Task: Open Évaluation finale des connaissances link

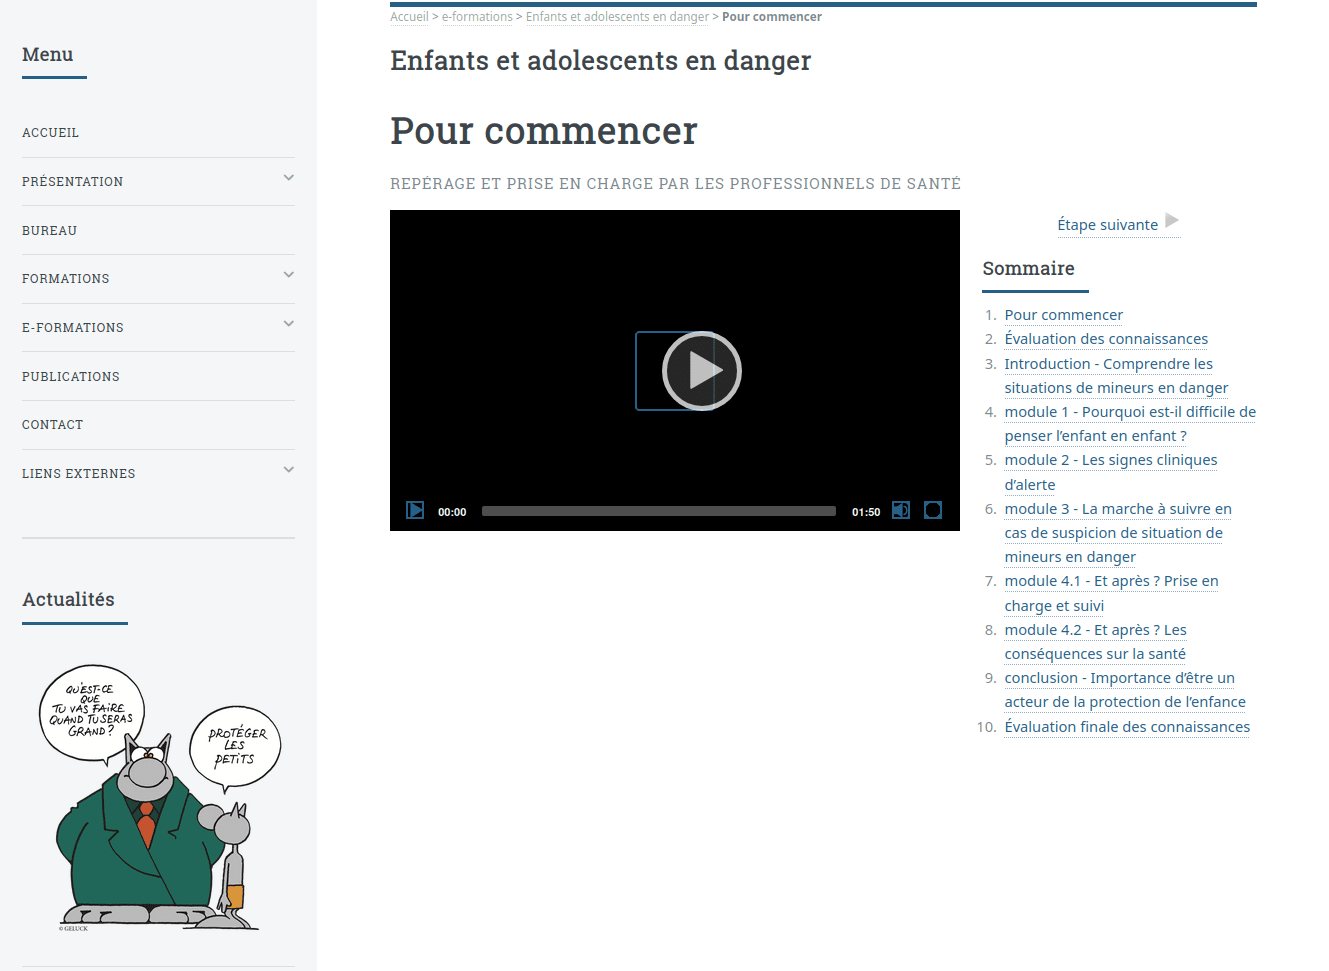Action: [x=1127, y=727]
